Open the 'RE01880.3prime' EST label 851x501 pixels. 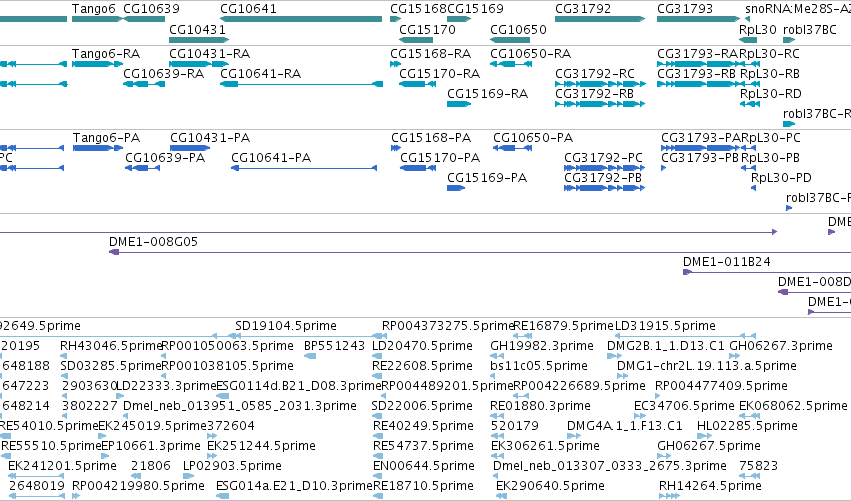[x=540, y=406]
